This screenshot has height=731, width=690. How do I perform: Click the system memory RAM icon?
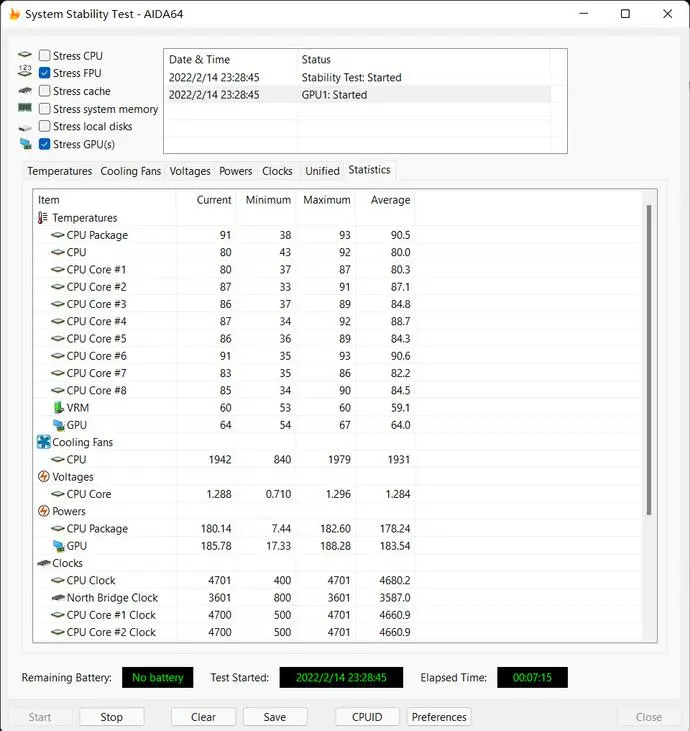(x=25, y=108)
